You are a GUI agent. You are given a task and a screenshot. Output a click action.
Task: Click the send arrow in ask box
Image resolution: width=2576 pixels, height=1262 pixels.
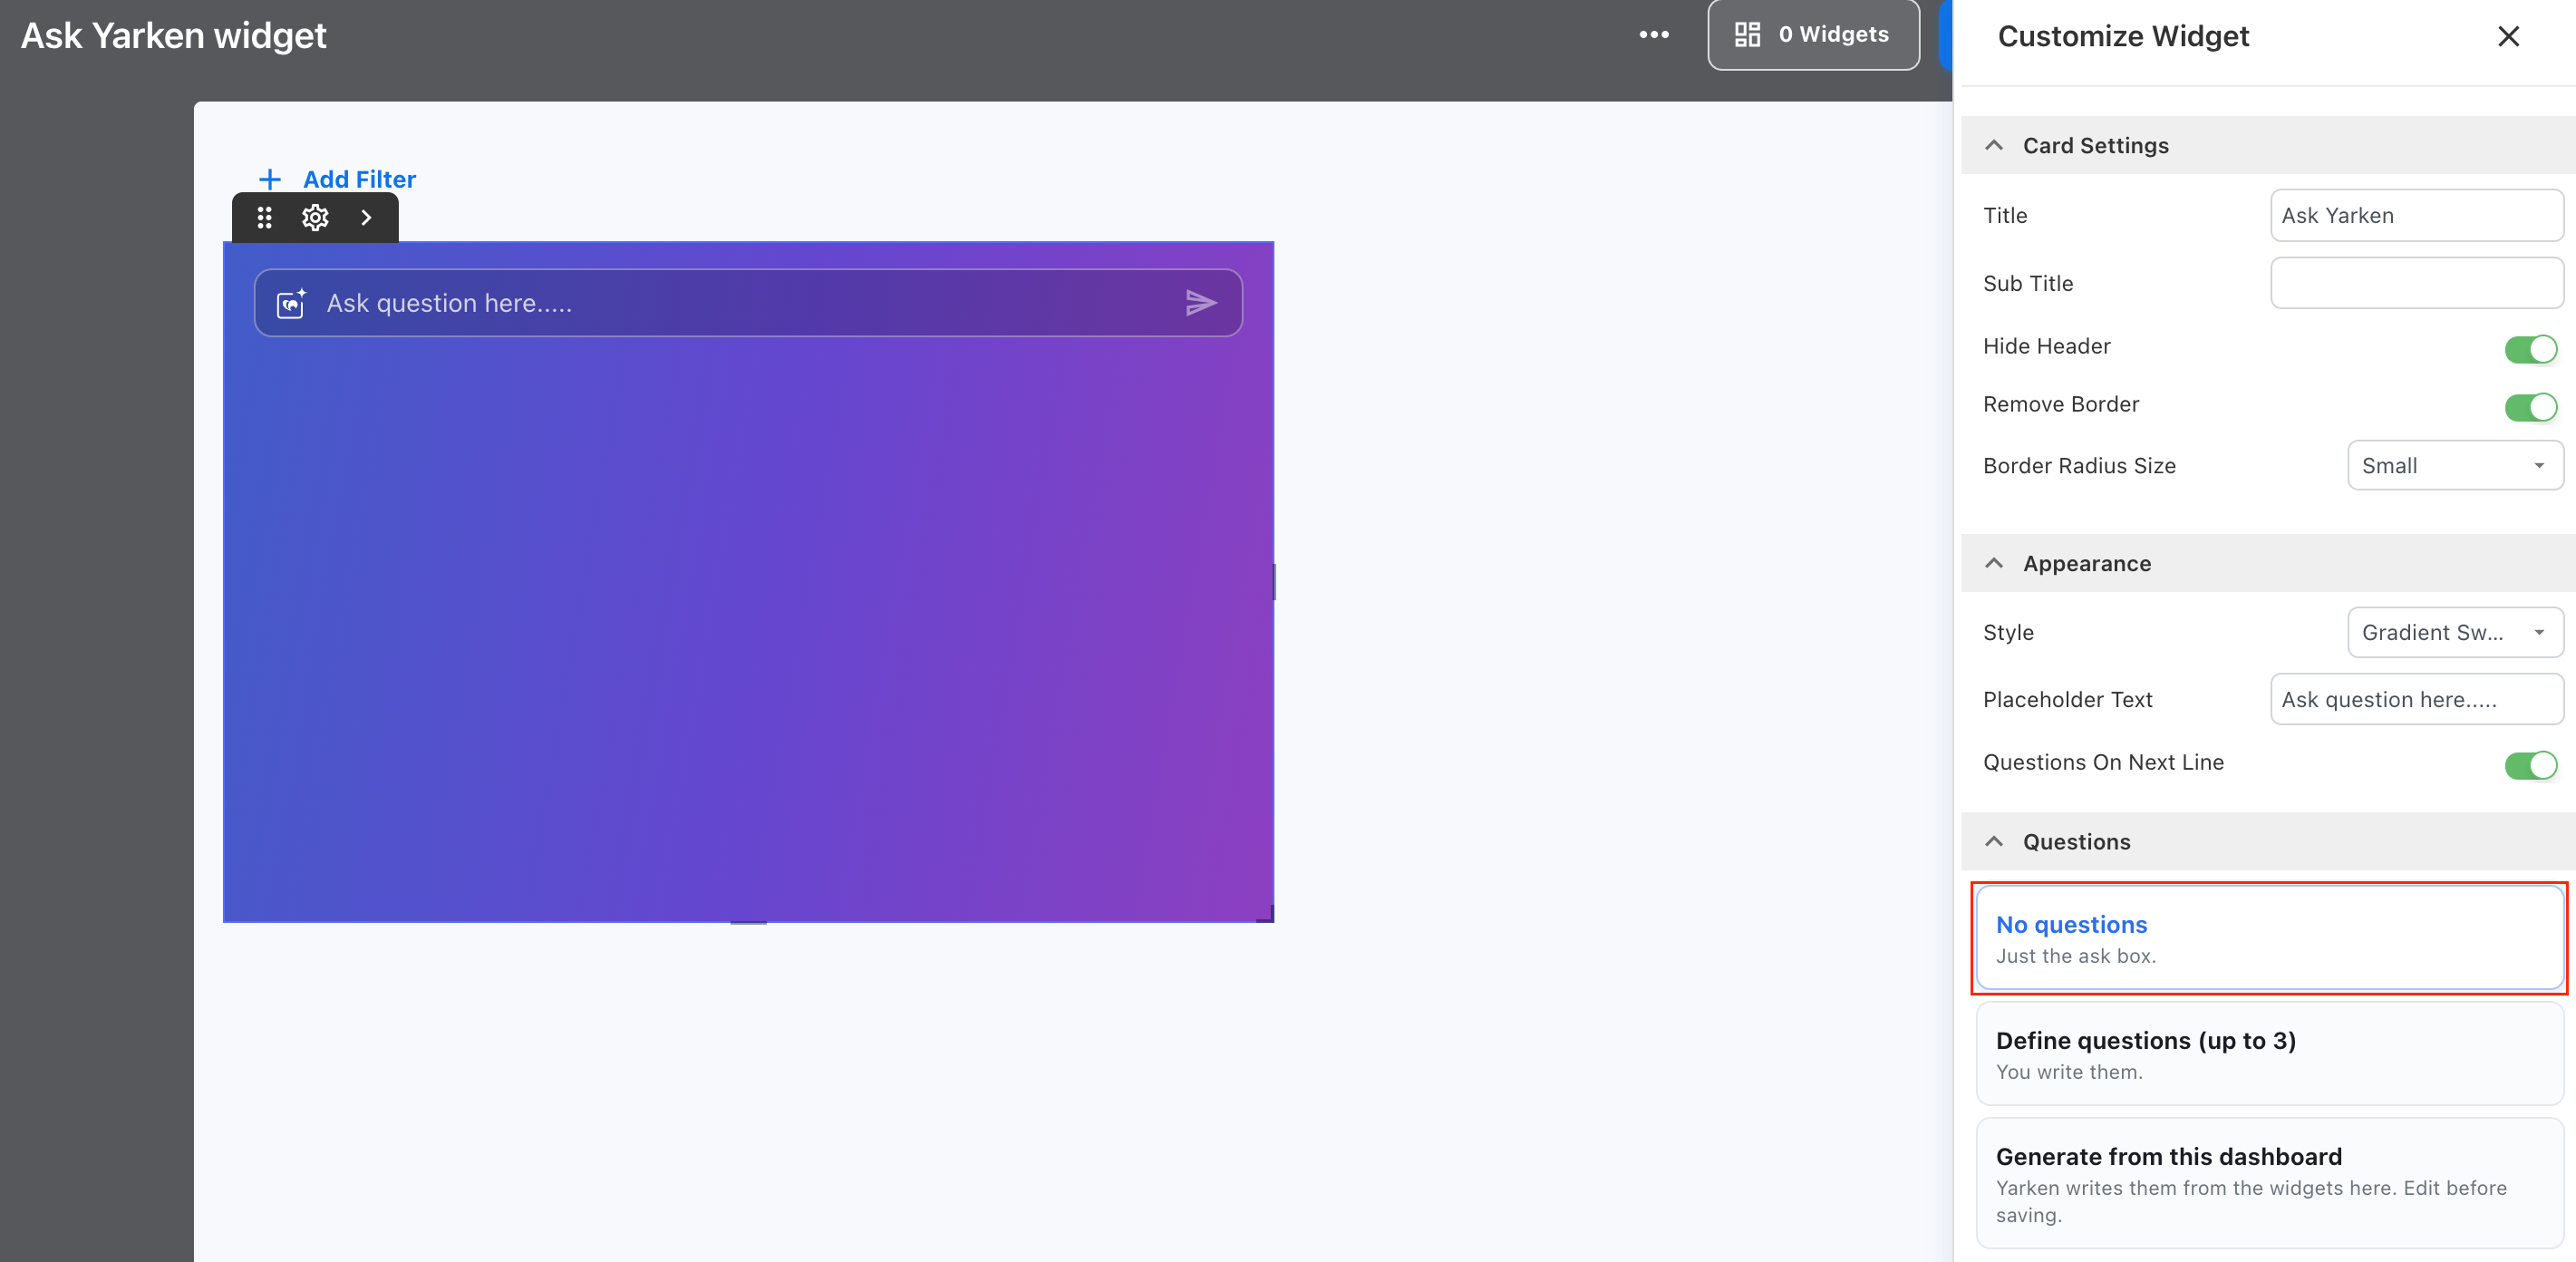pyautogui.click(x=1201, y=303)
